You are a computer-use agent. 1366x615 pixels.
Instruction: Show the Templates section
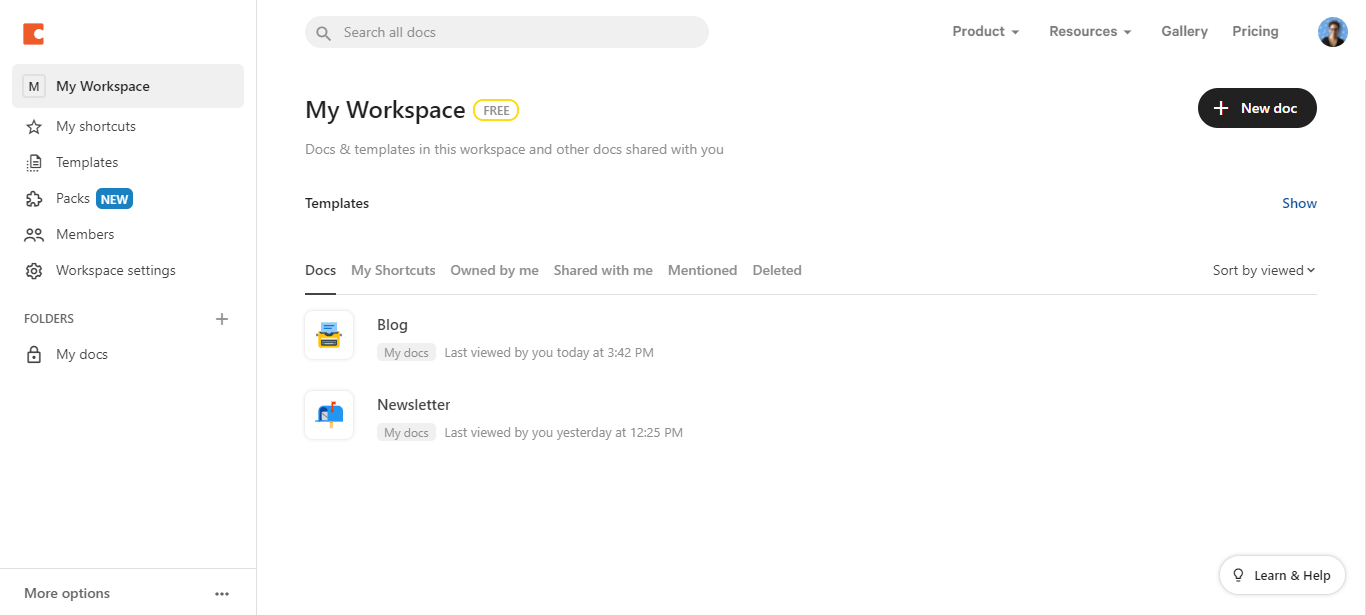click(x=1299, y=203)
